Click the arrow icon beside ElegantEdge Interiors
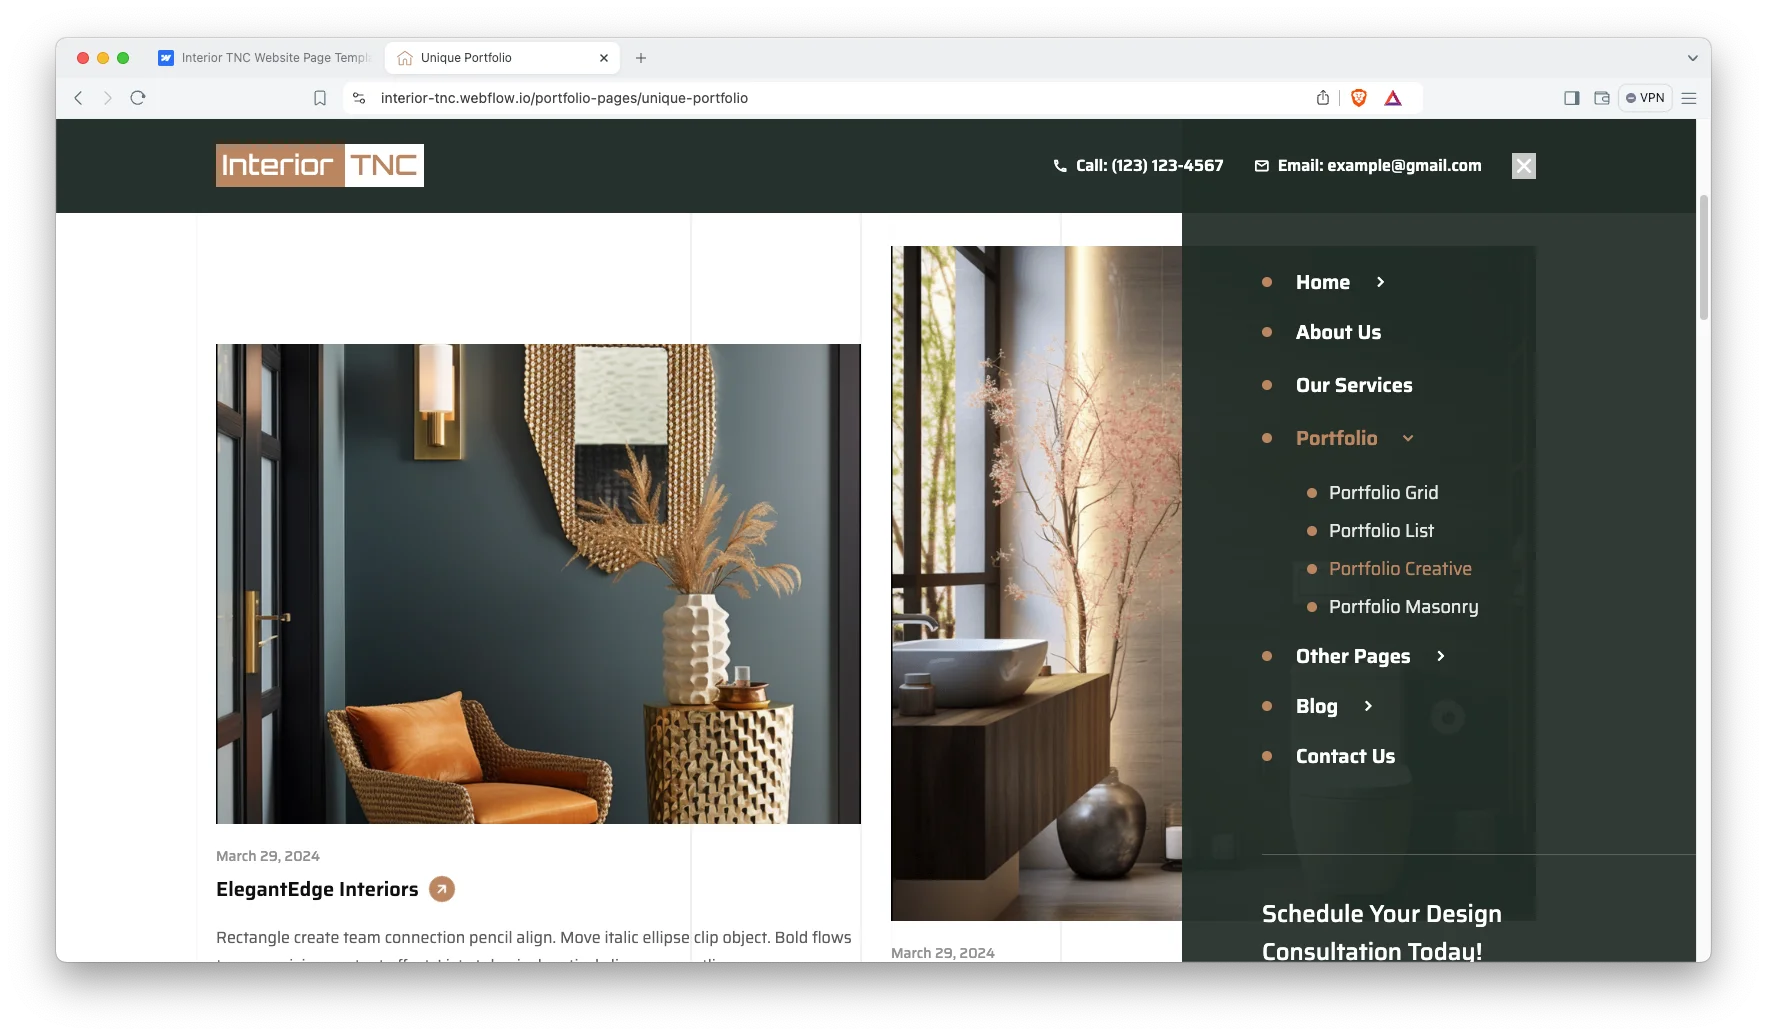The image size is (1767, 1036). click(x=441, y=889)
